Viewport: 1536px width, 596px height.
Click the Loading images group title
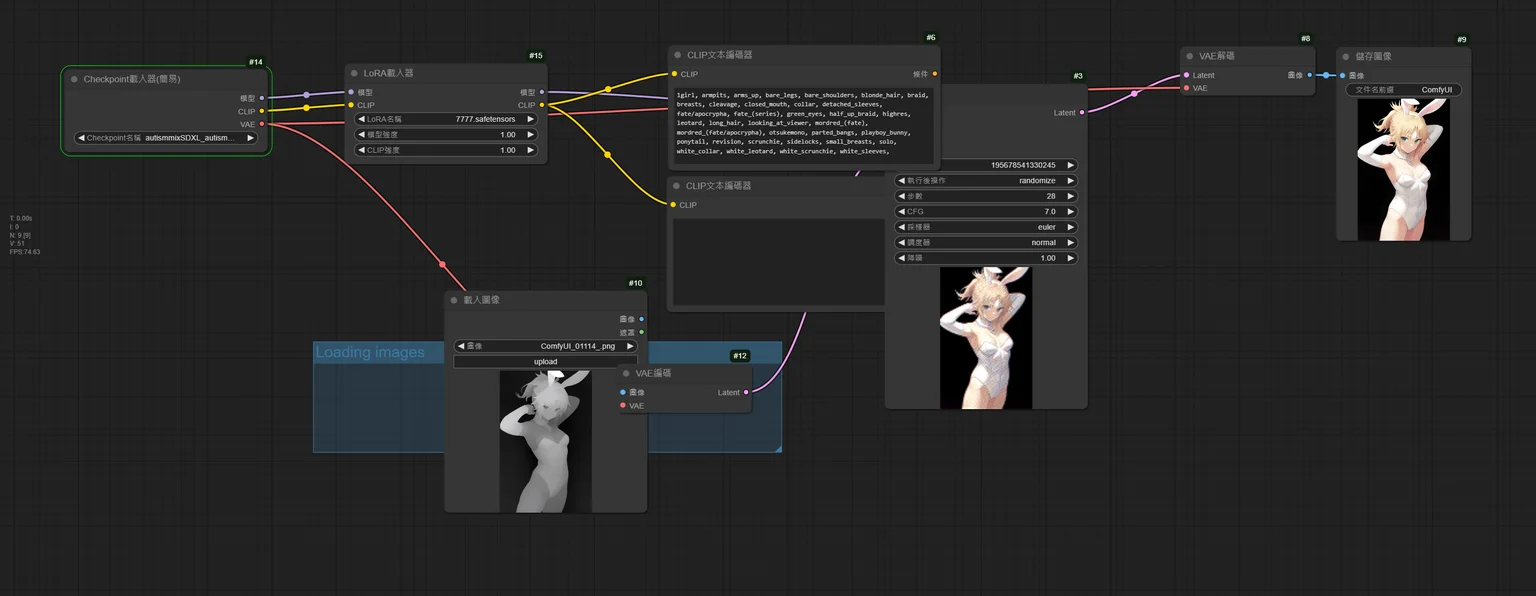coord(370,352)
